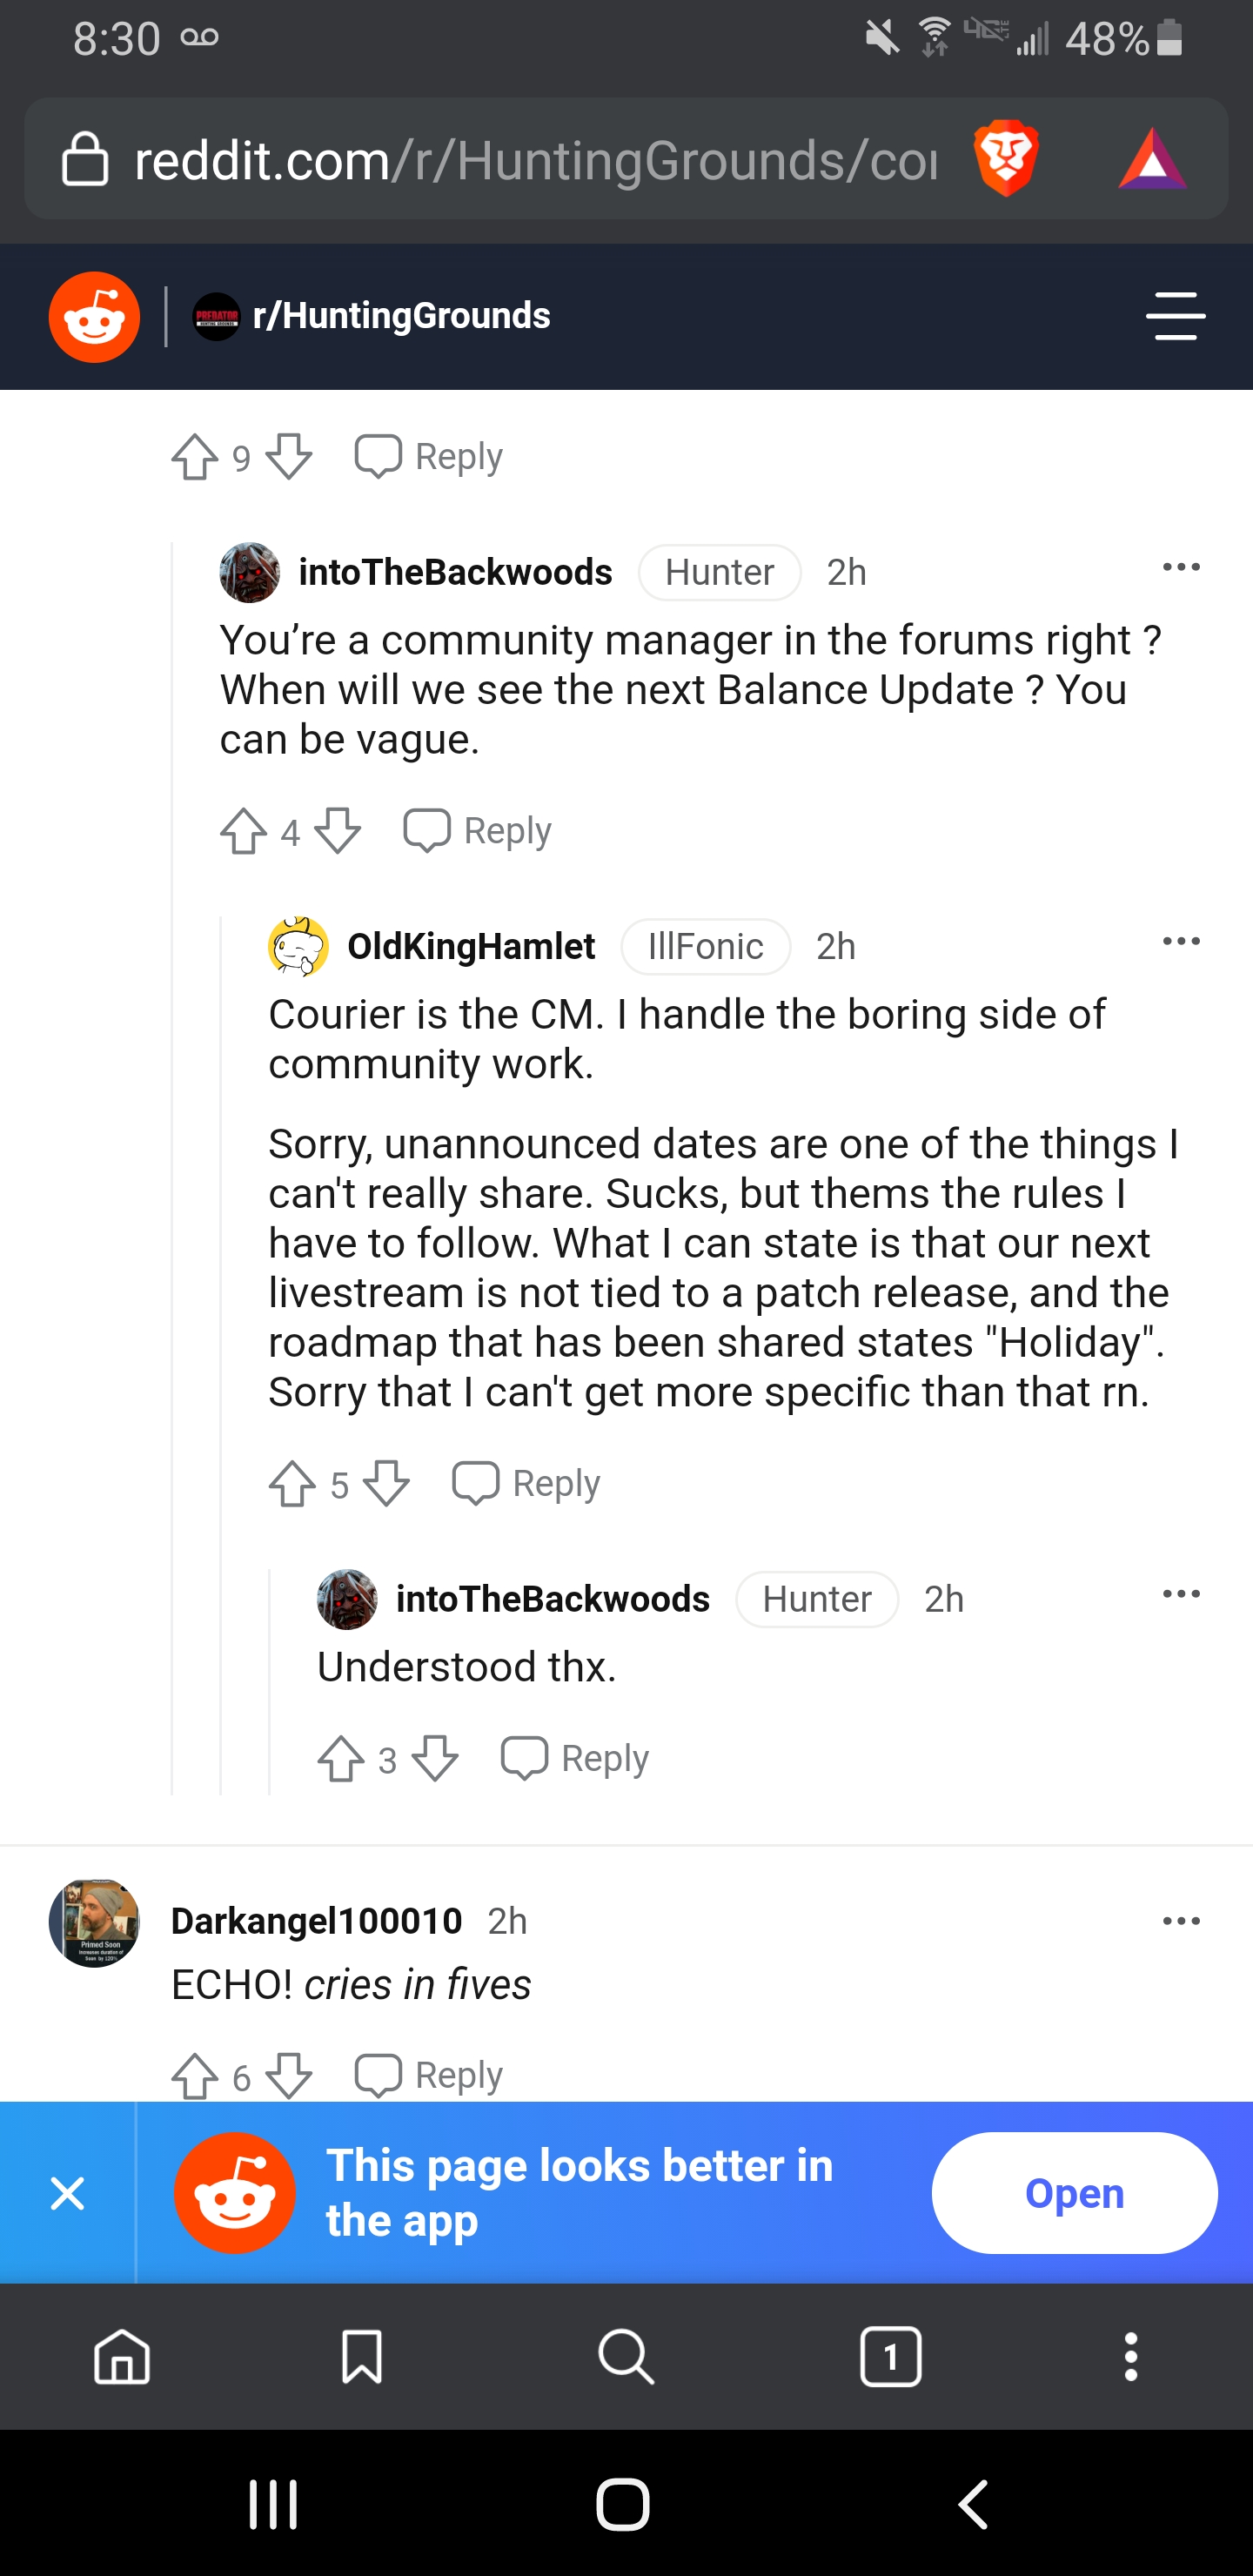
Task: Downvote OldKingHamlet's comment
Action: (386, 1483)
